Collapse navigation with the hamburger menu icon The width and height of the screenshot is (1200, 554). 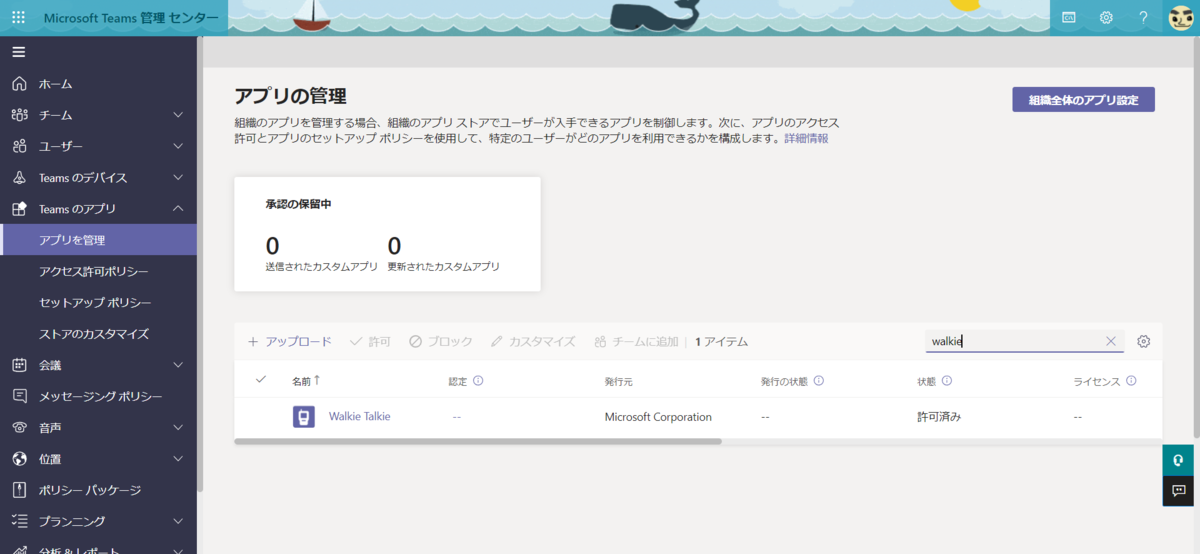pos(19,52)
